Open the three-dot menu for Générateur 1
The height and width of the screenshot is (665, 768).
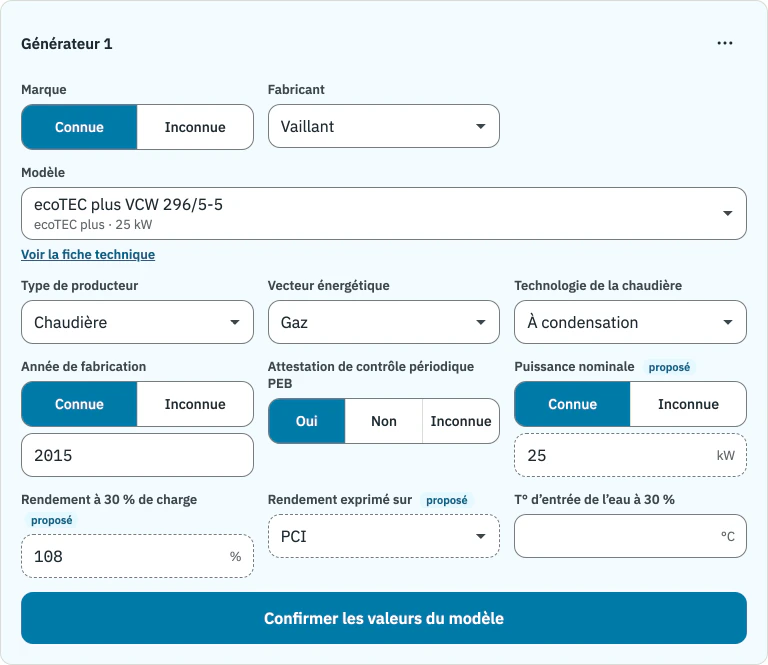(724, 44)
